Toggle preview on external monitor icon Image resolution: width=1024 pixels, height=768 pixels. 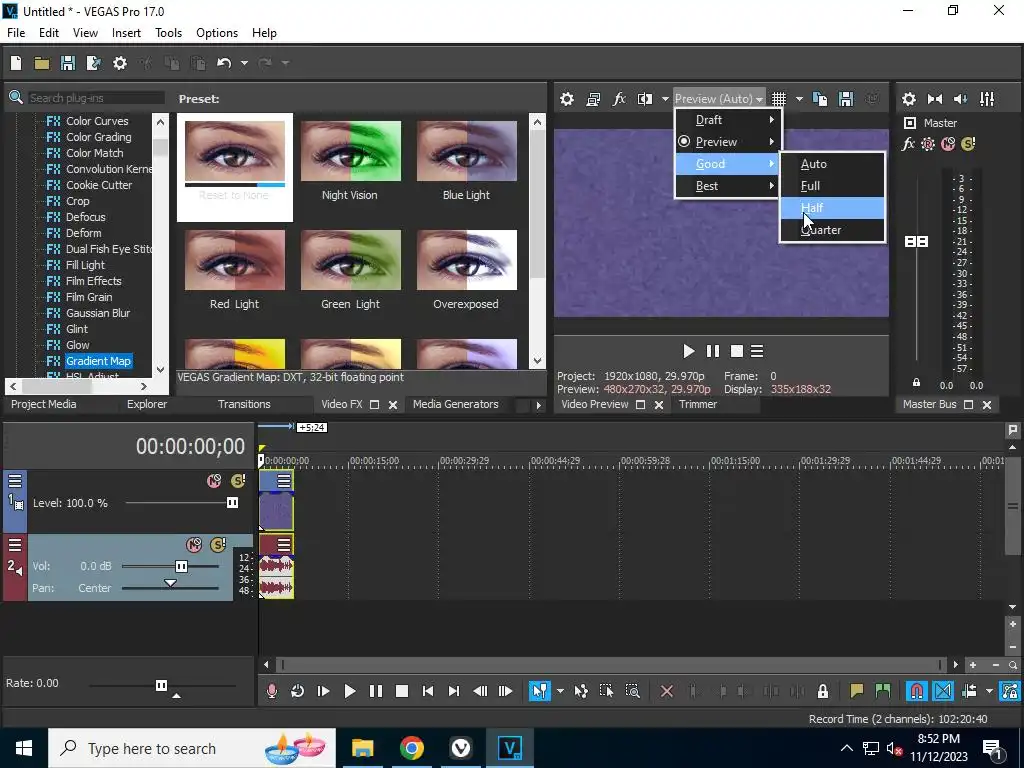coord(593,99)
